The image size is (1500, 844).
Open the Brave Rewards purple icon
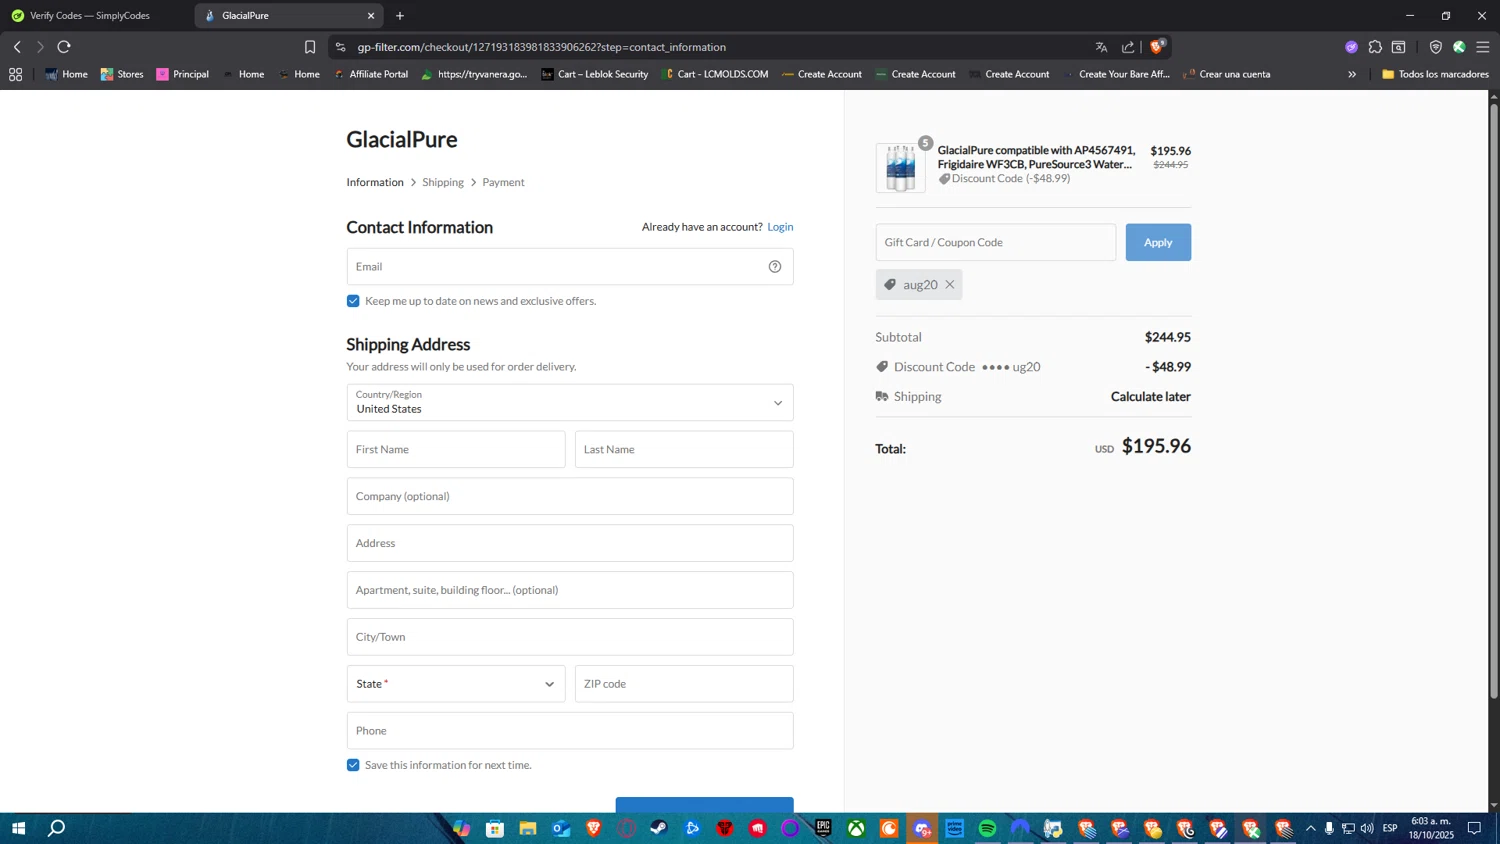pyautogui.click(x=1351, y=47)
